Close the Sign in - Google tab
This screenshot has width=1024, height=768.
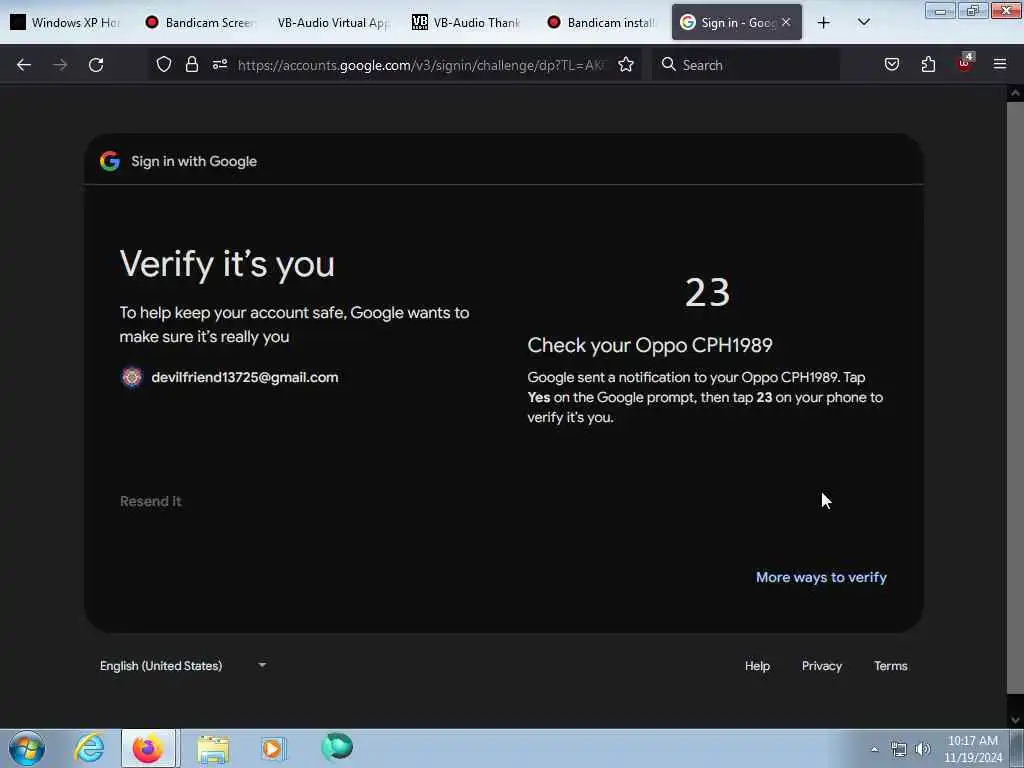(786, 22)
